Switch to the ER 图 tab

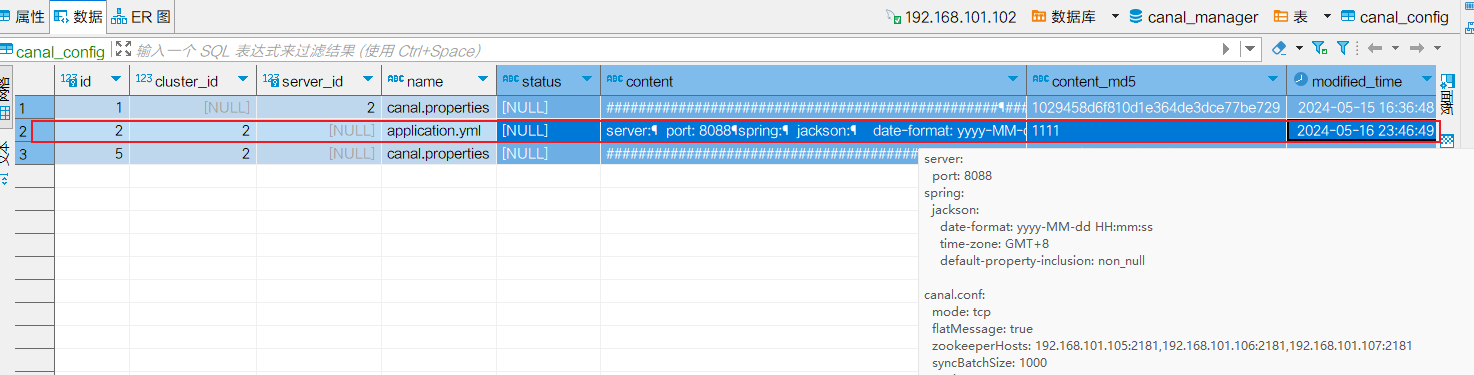142,16
